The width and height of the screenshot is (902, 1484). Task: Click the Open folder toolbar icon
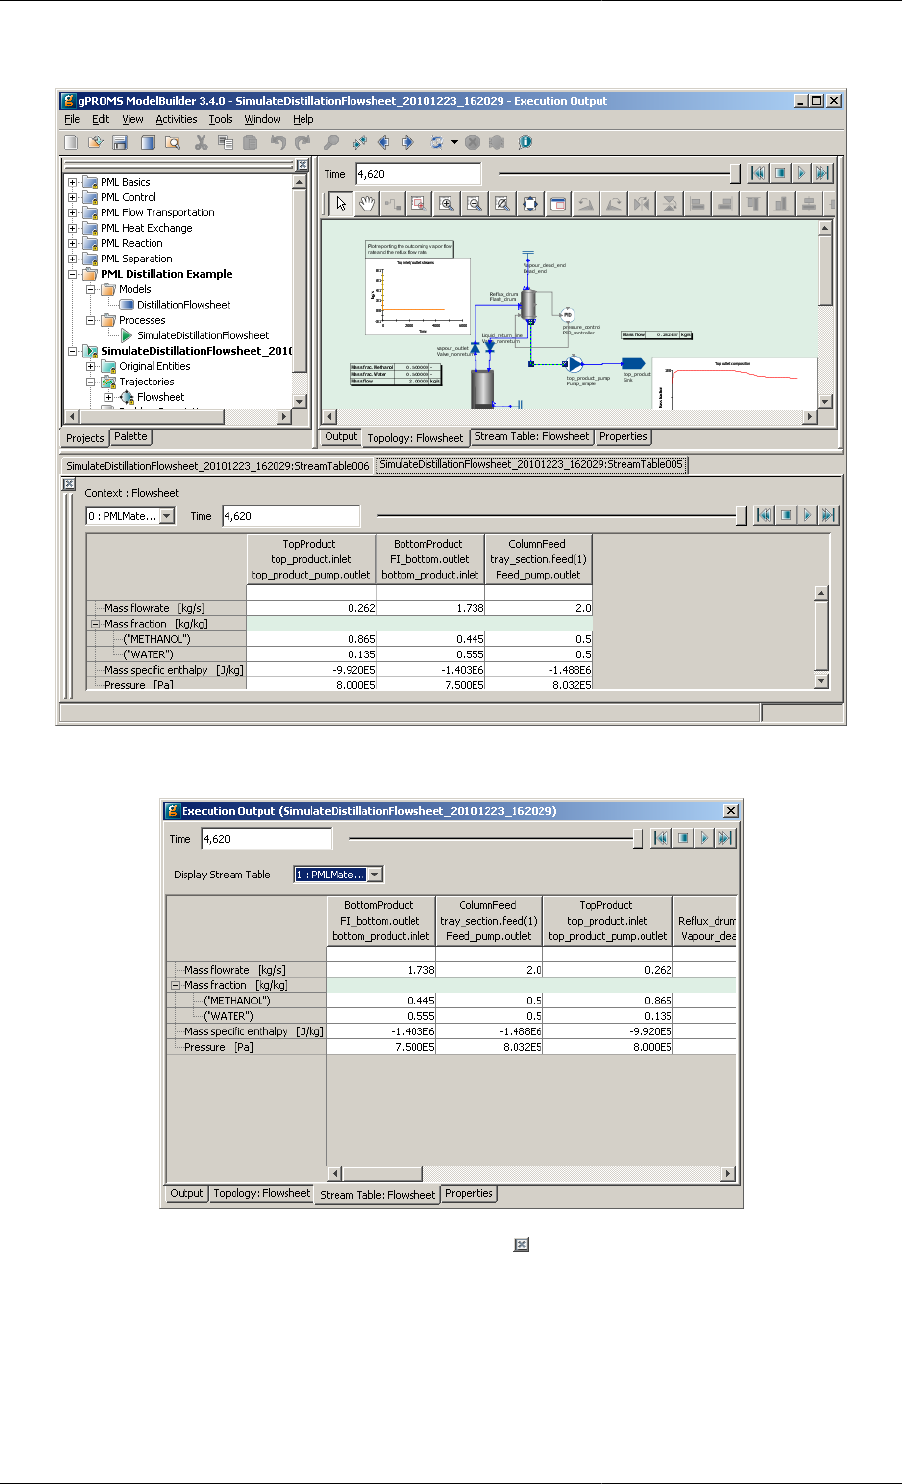96,143
